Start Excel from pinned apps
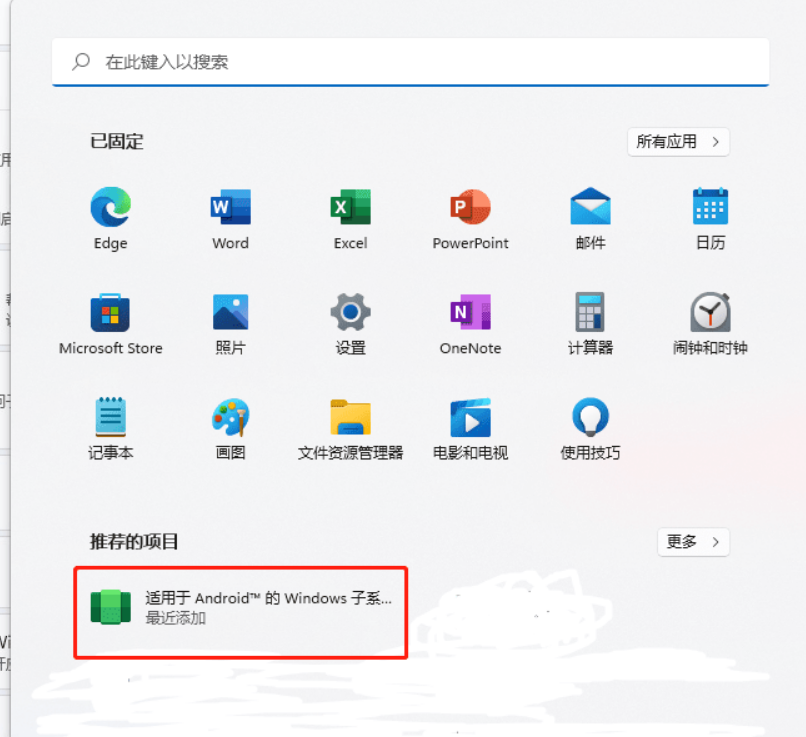Screen dimensions: 806x737 point(350,213)
